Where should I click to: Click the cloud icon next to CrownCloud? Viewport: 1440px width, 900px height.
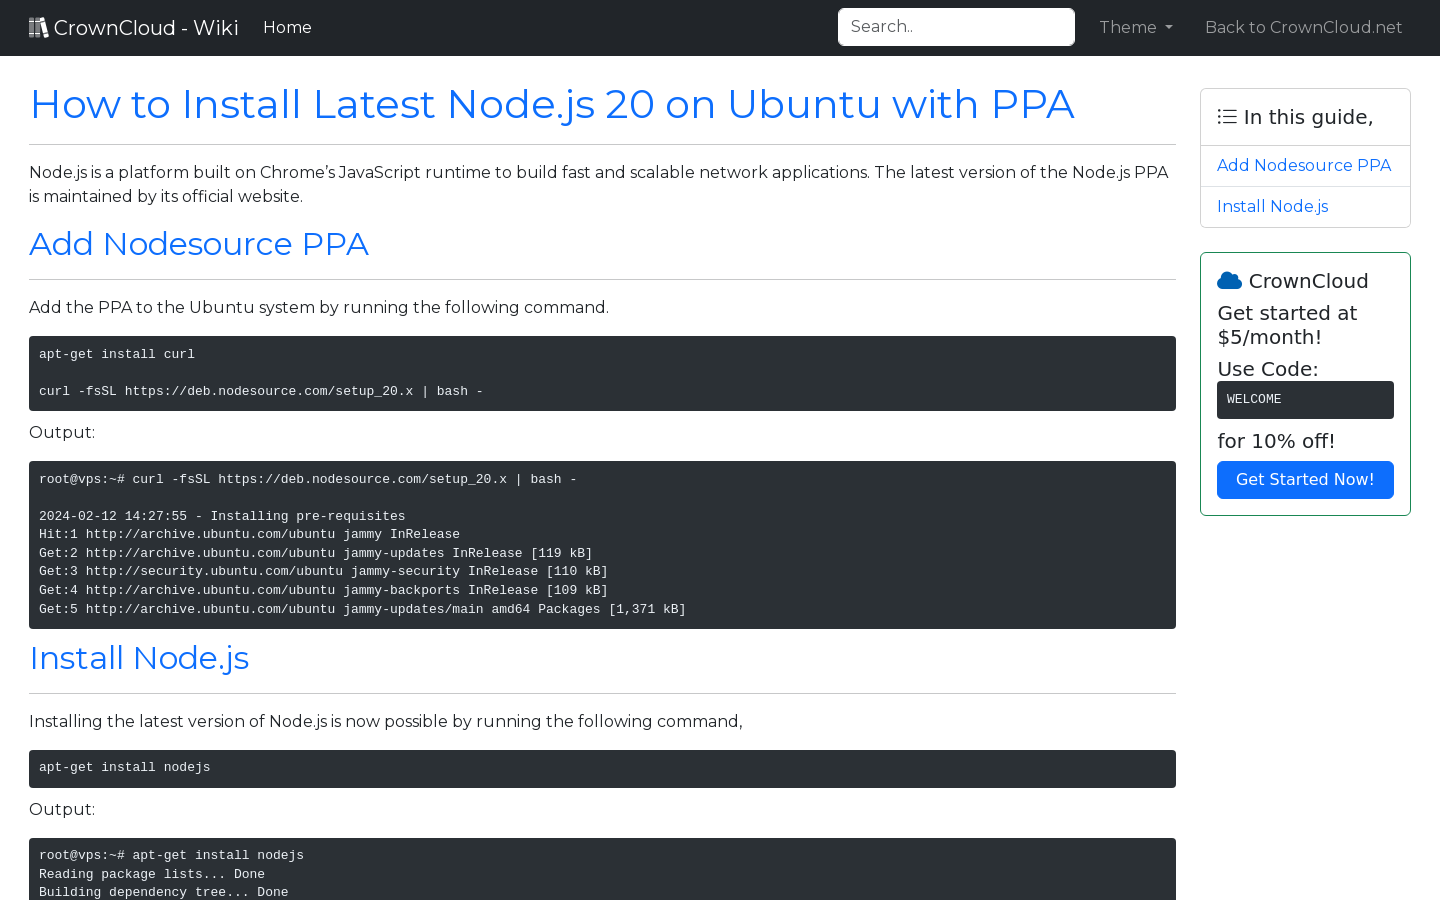(1229, 280)
